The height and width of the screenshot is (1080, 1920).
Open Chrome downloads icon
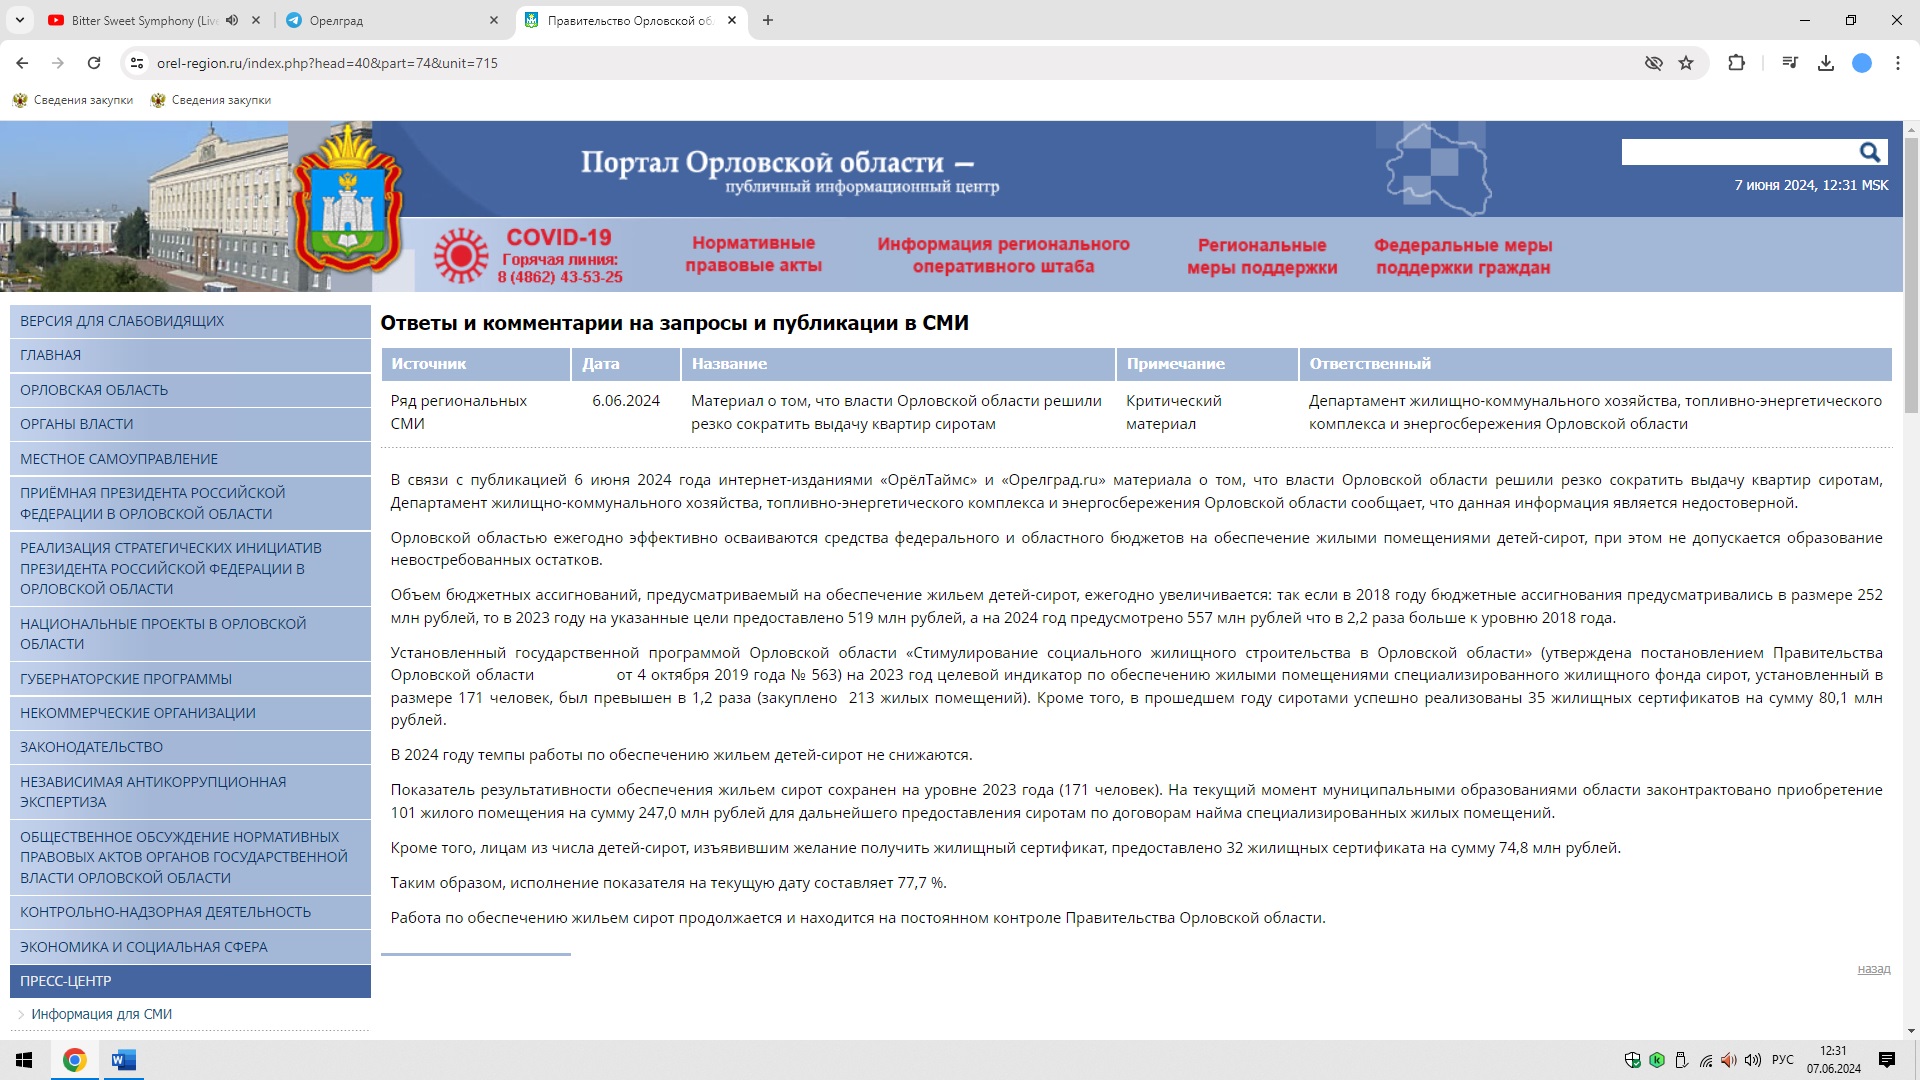pos(1826,63)
